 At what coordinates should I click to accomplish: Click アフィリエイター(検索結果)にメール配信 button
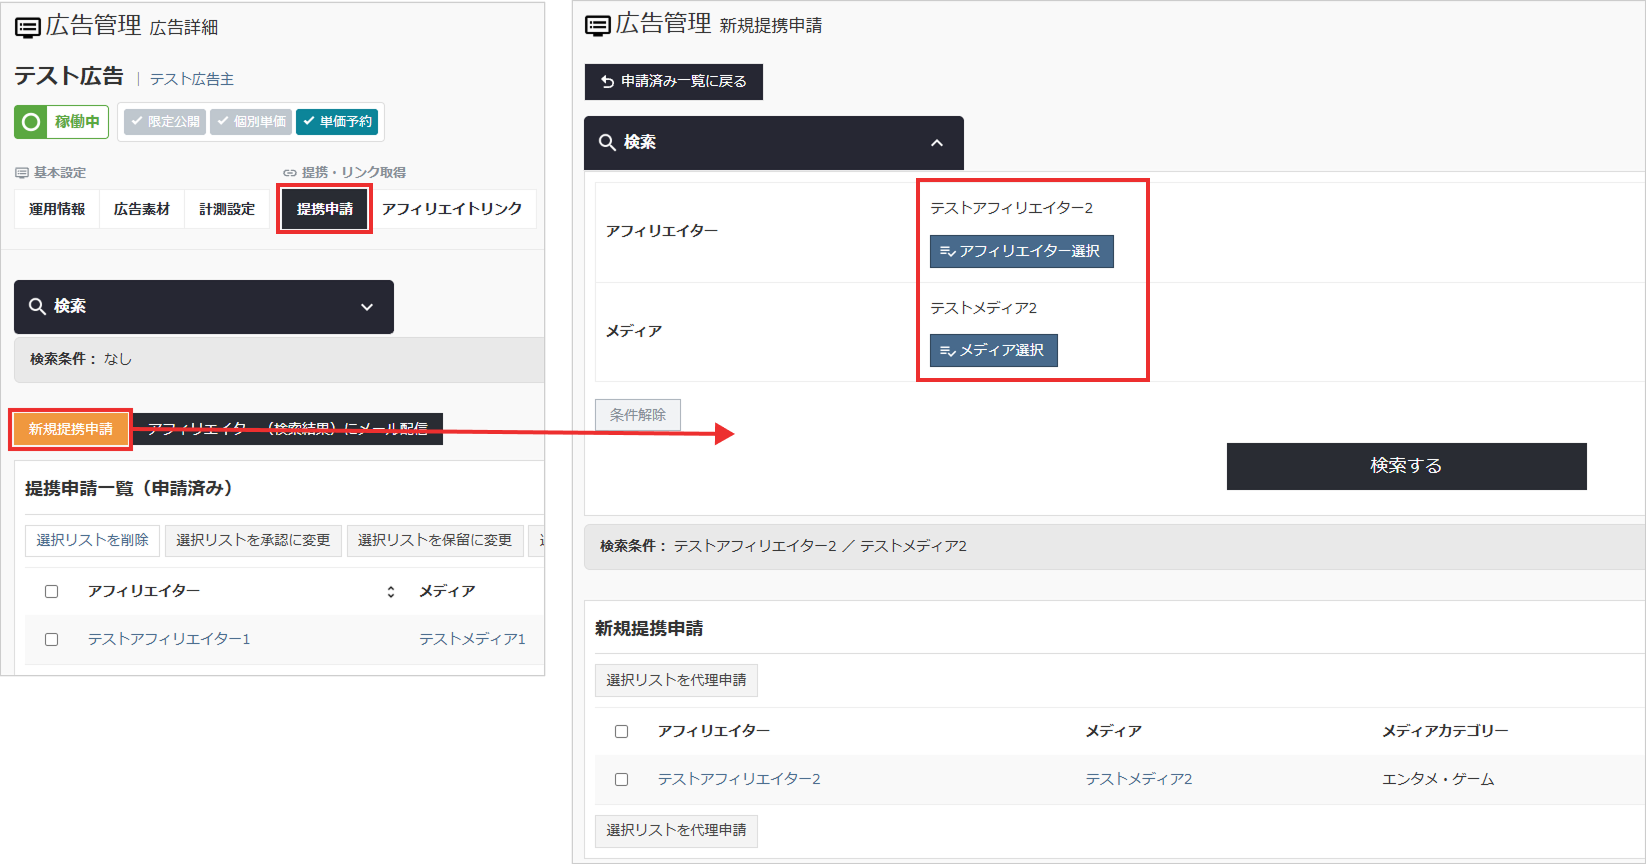coord(288,429)
